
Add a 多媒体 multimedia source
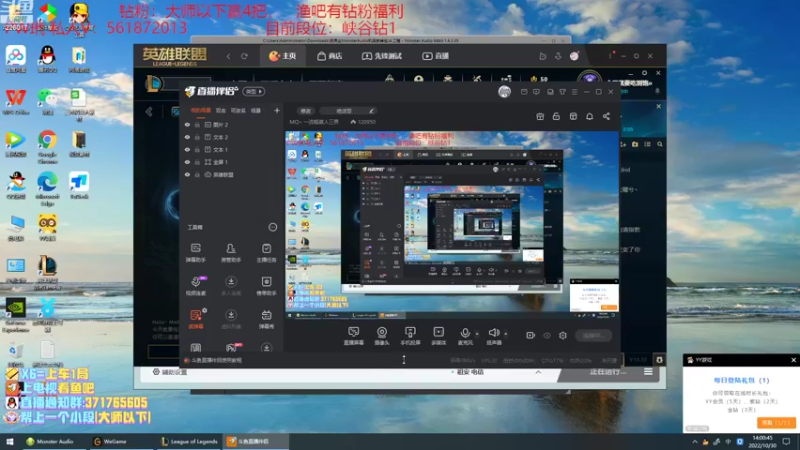click(x=438, y=336)
